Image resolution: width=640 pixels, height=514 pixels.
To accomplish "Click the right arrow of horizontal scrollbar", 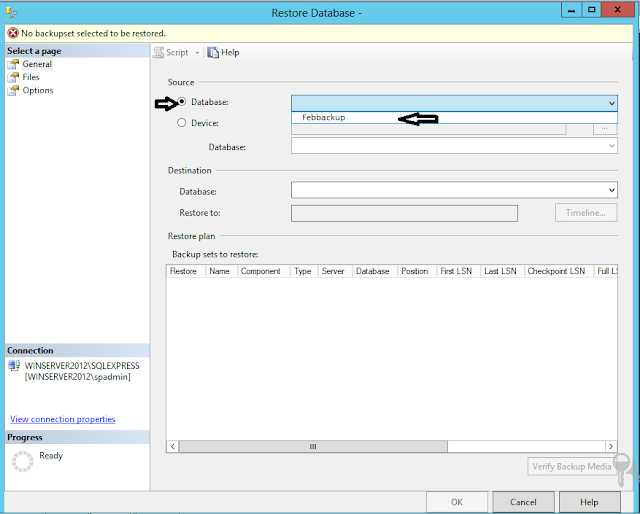I will click(611, 446).
